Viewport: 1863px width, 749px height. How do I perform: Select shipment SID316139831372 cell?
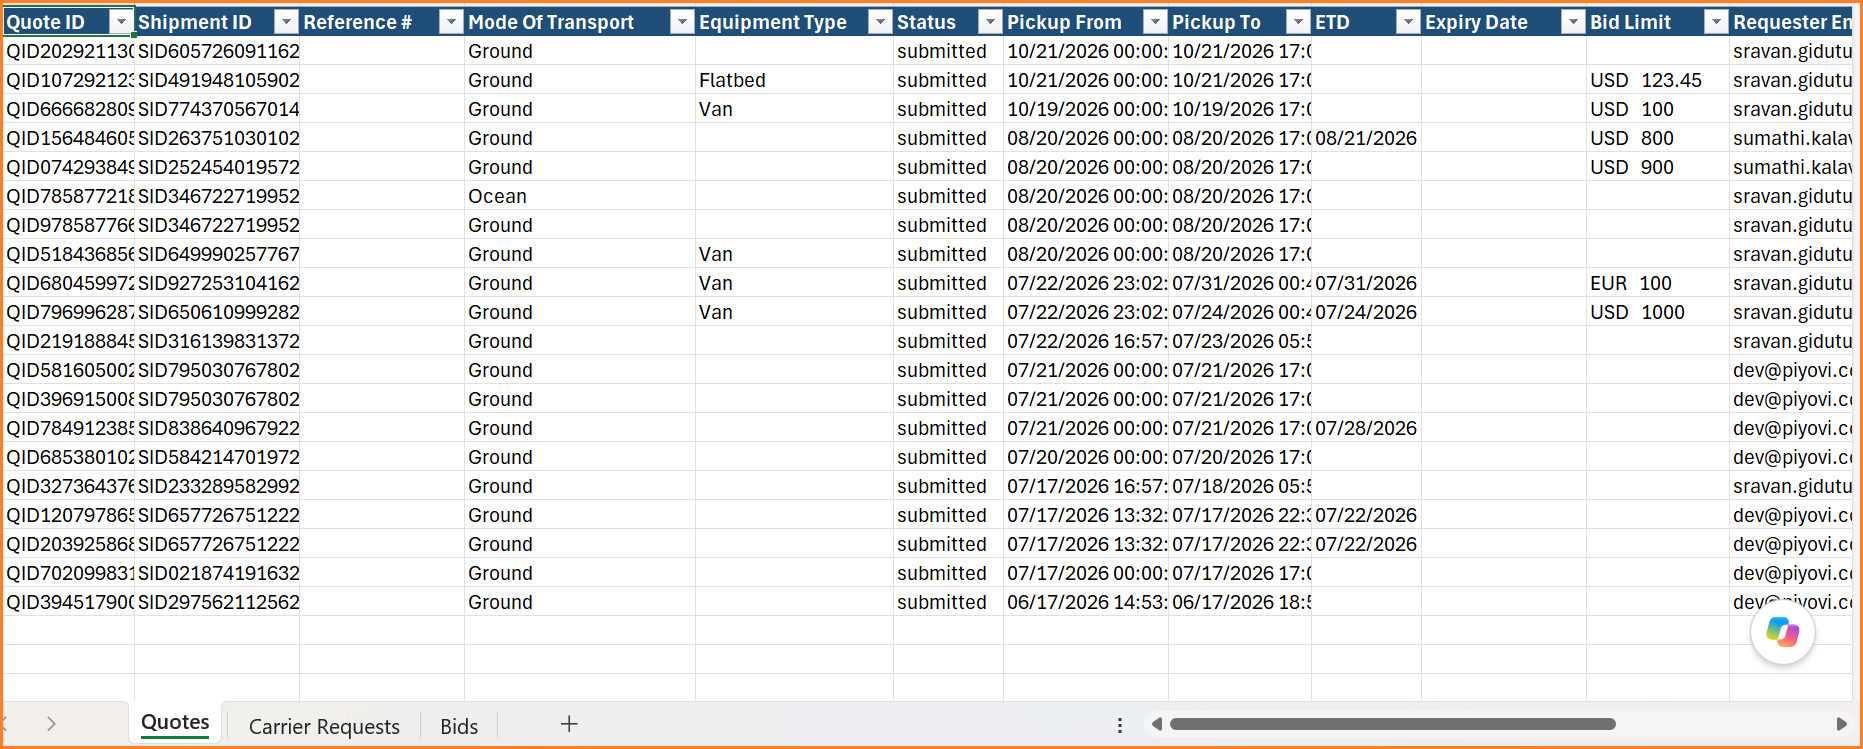click(217, 341)
